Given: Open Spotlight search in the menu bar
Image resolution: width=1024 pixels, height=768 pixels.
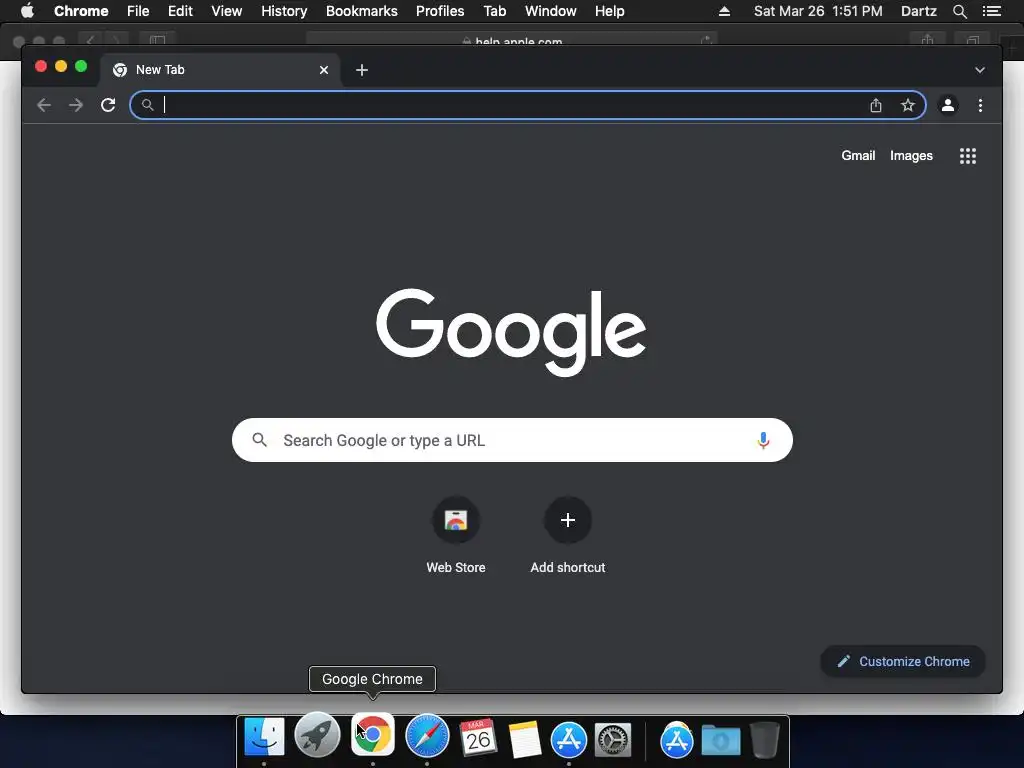Looking at the screenshot, I should pos(959,11).
